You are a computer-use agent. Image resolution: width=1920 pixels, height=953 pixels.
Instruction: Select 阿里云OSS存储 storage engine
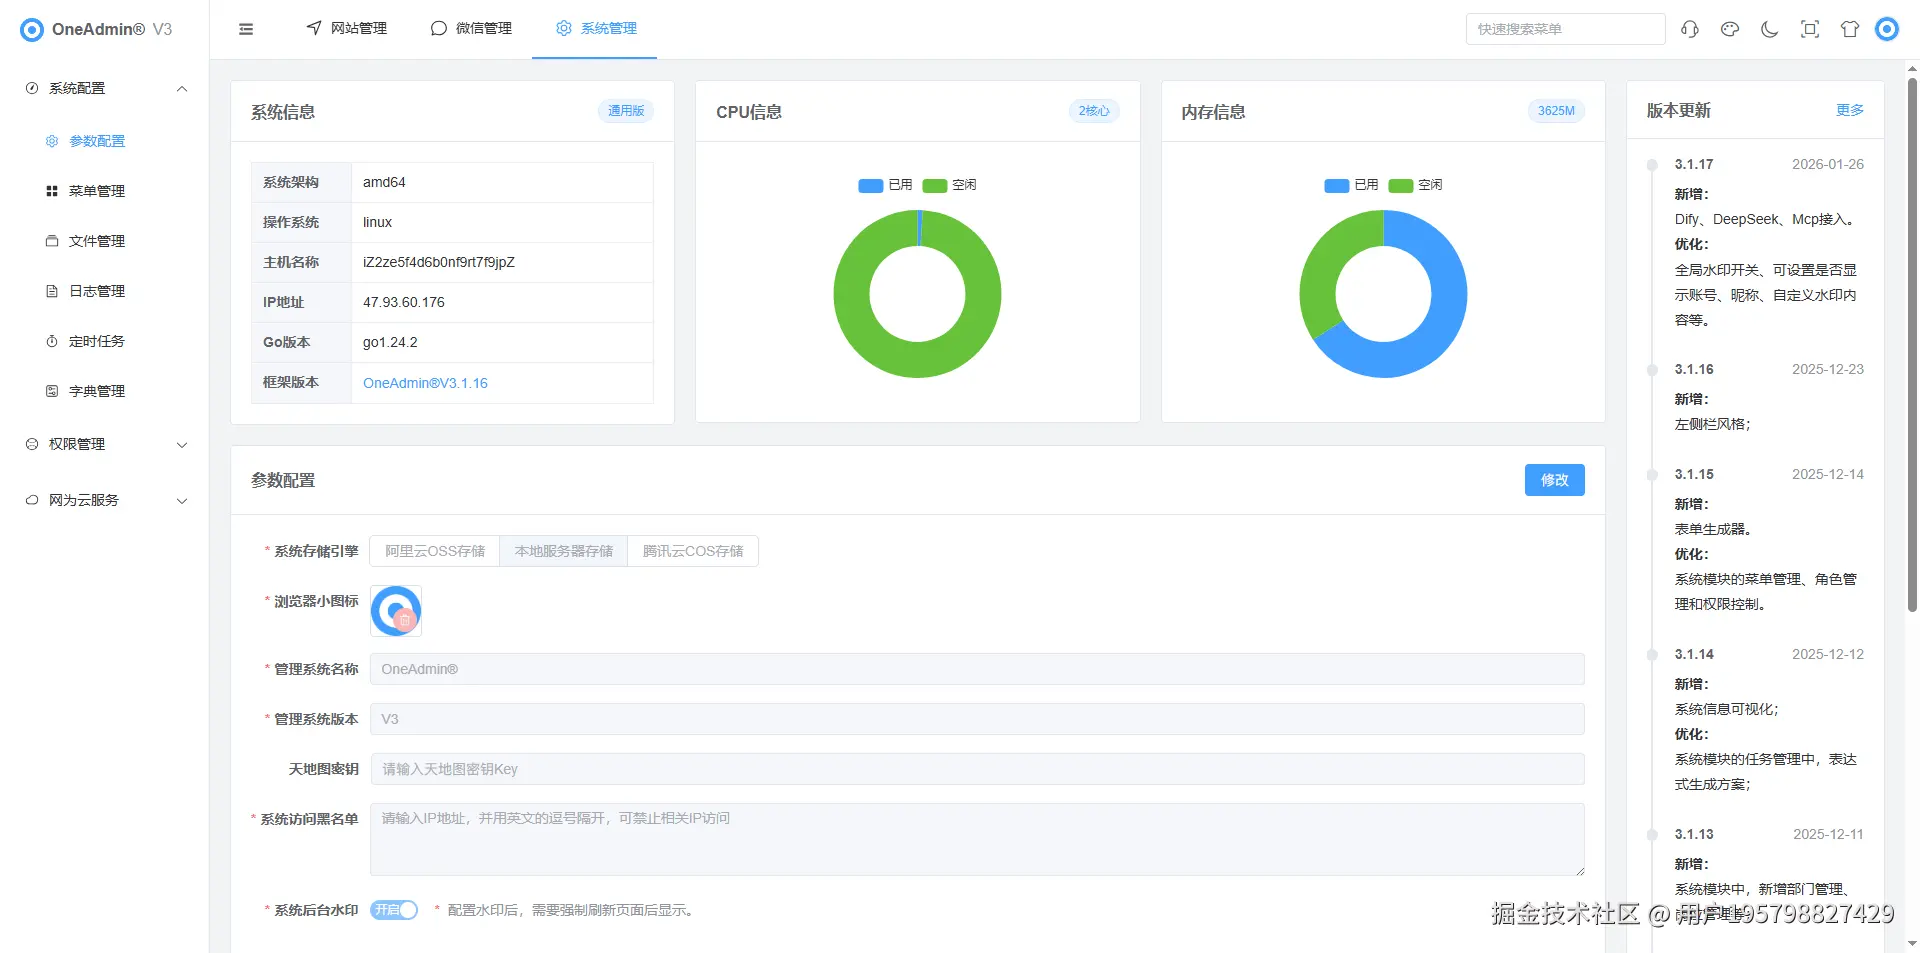(435, 551)
